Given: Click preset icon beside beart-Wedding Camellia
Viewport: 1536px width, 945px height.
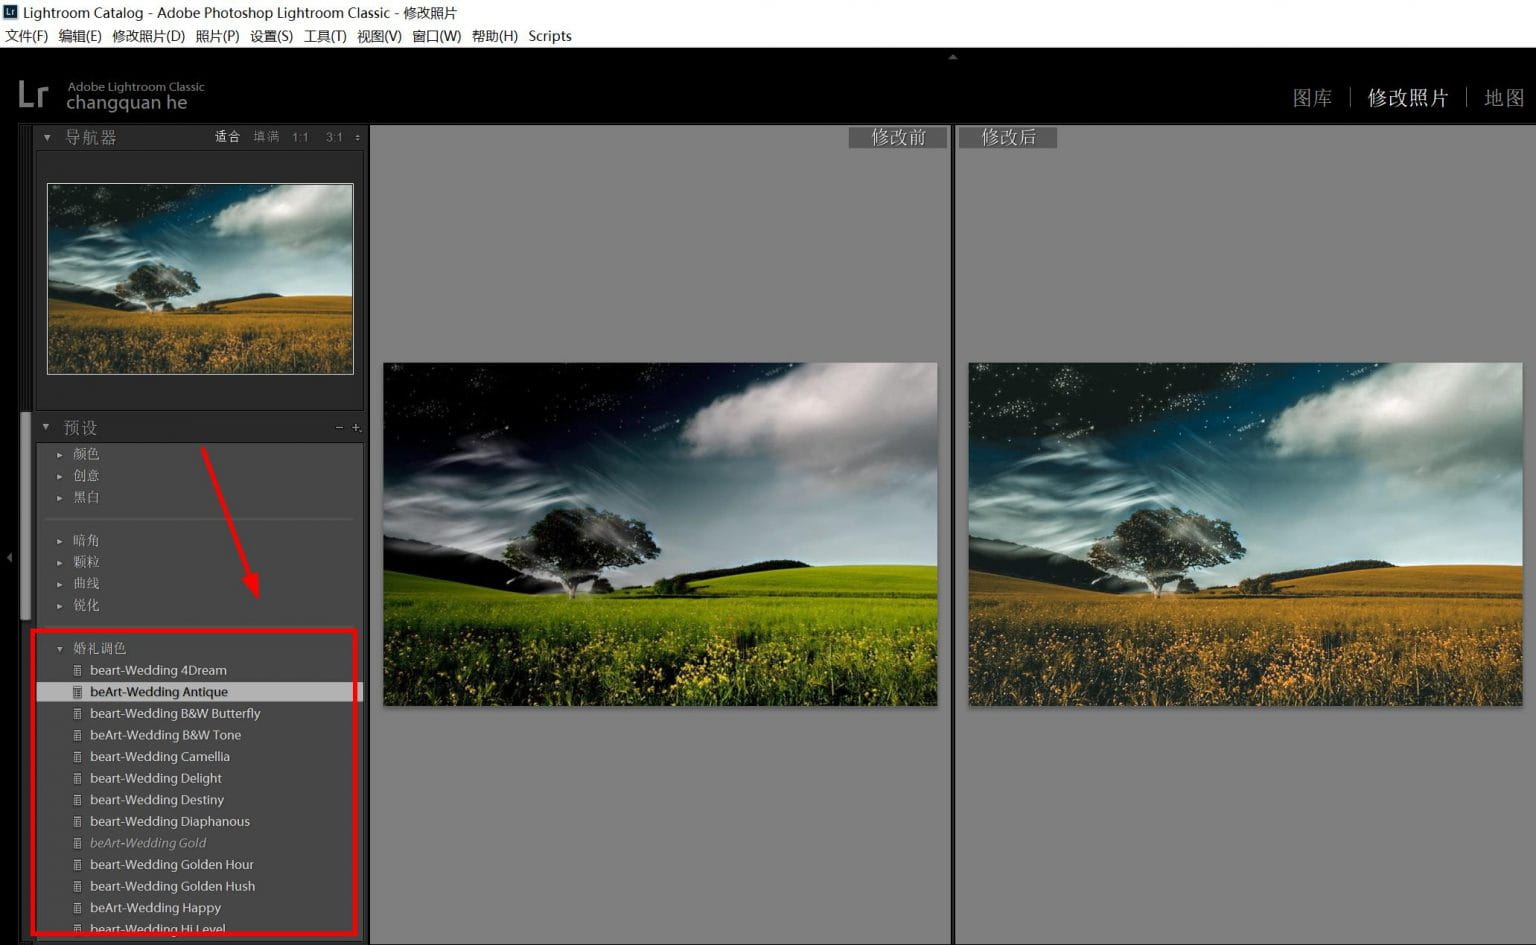Looking at the screenshot, I should pos(77,757).
